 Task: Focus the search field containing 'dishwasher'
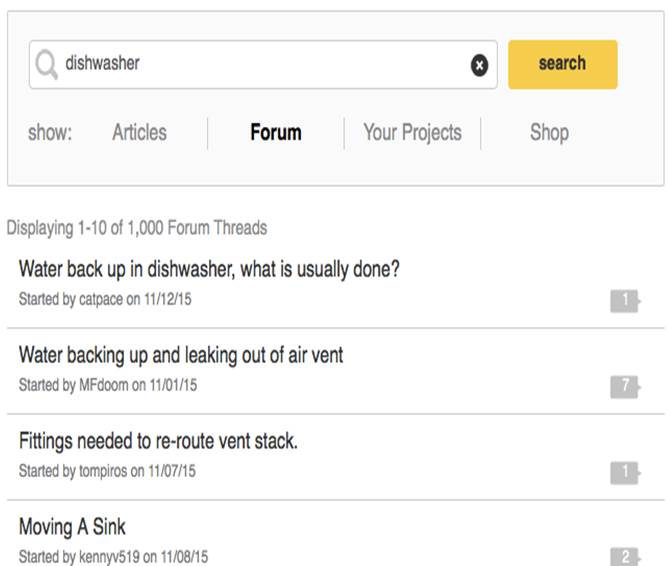260,64
